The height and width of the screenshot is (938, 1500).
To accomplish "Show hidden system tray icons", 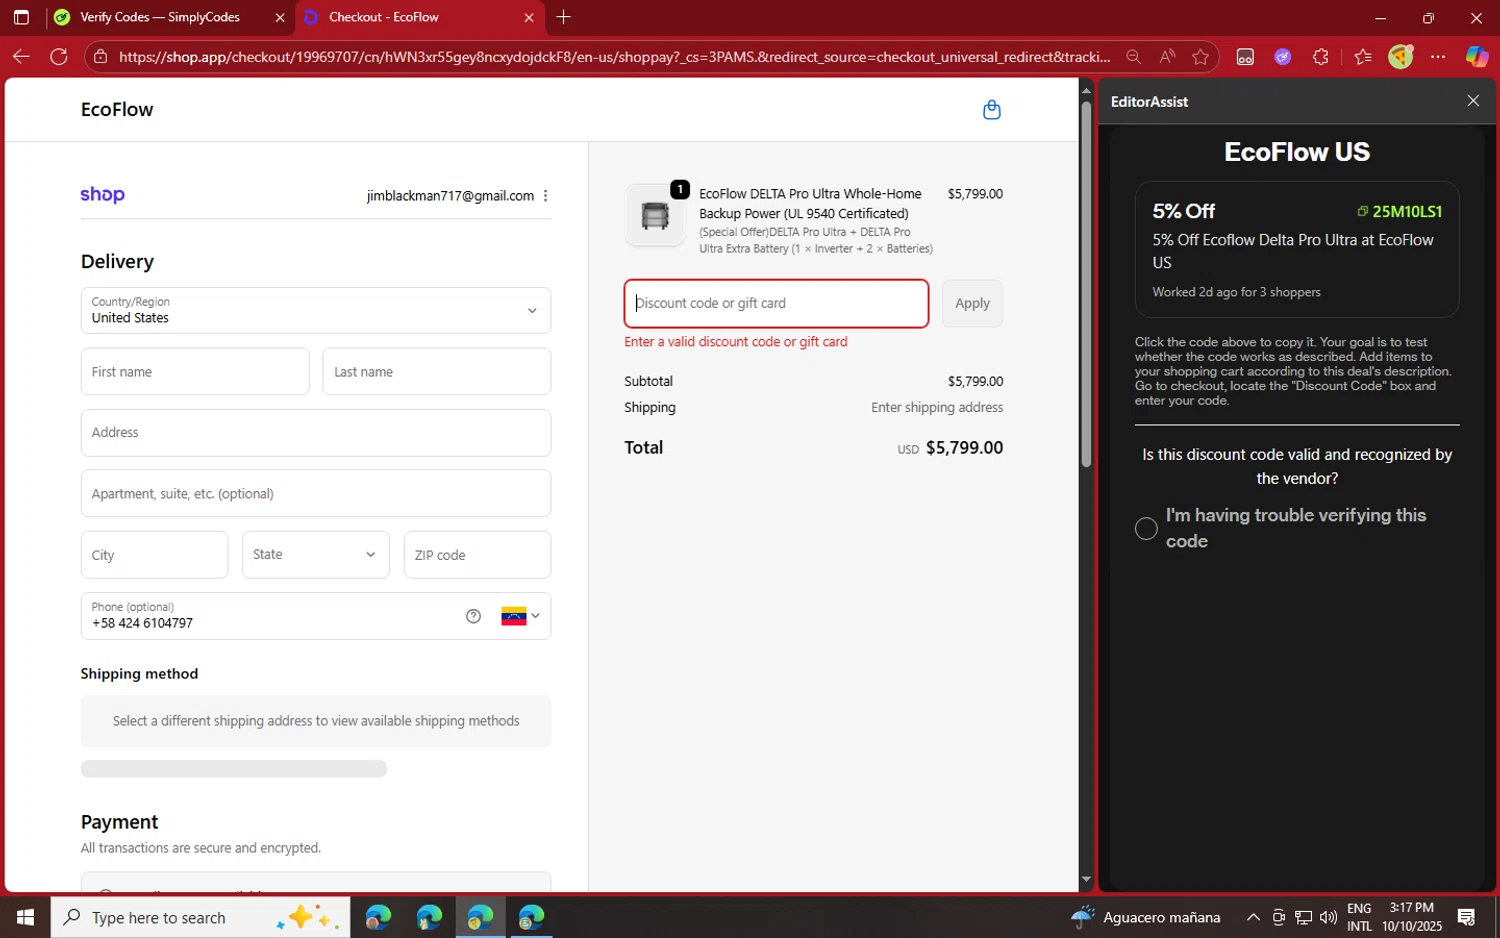I will (1253, 917).
